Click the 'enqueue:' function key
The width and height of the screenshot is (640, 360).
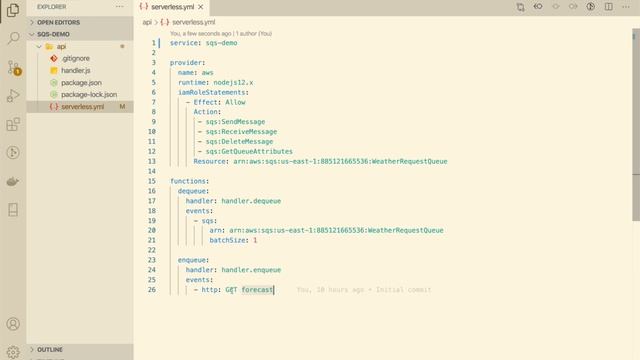pyautogui.click(x=193, y=260)
